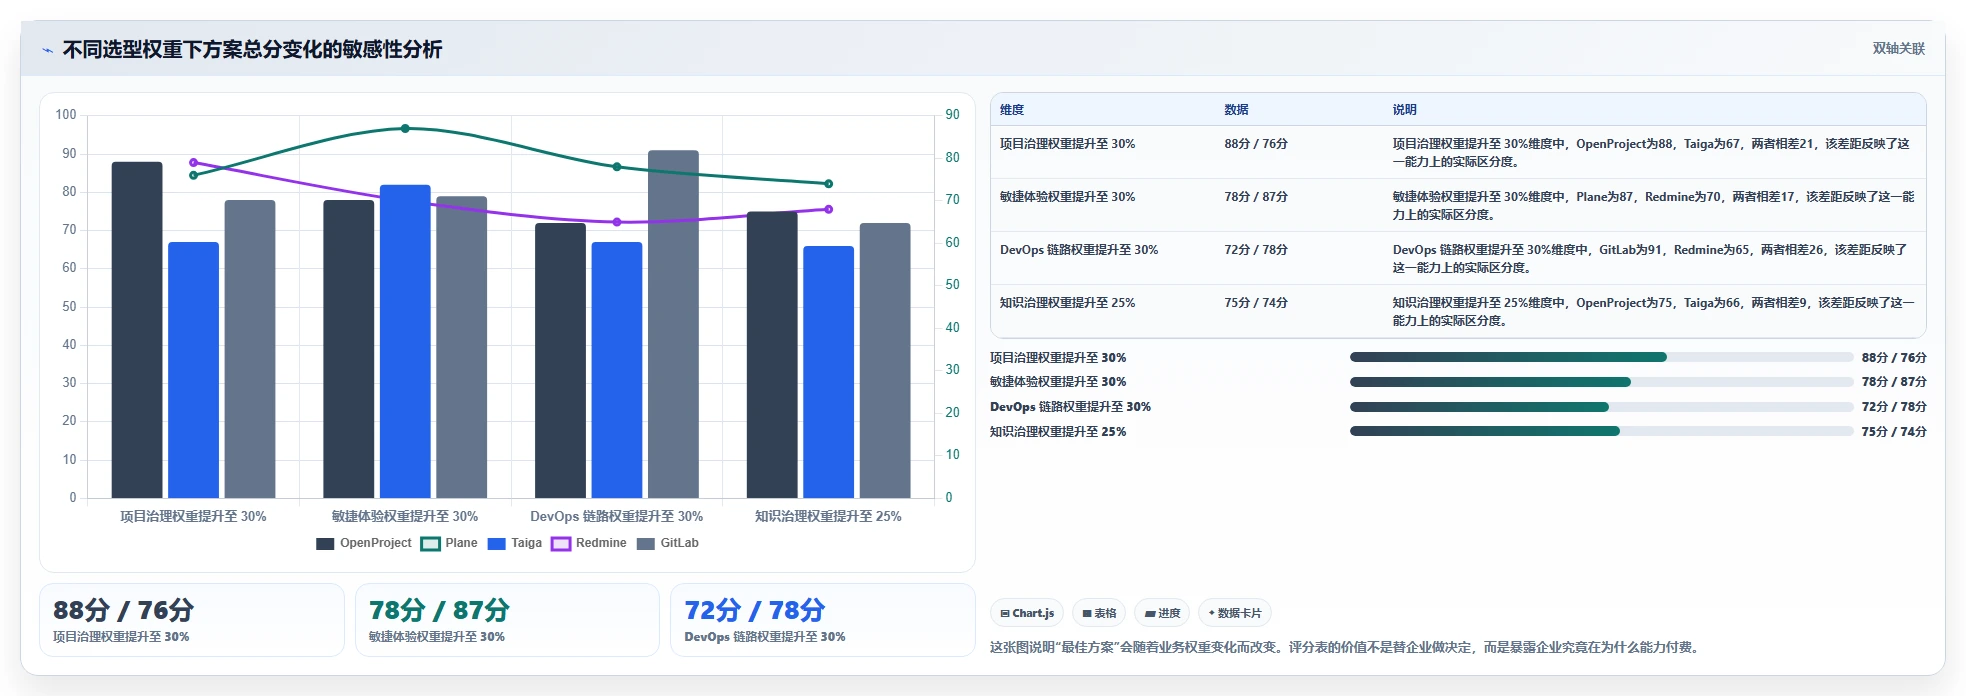The width and height of the screenshot is (1966, 696).
Task: Toggle the GitLab legend item
Action: click(x=668, y=543)
